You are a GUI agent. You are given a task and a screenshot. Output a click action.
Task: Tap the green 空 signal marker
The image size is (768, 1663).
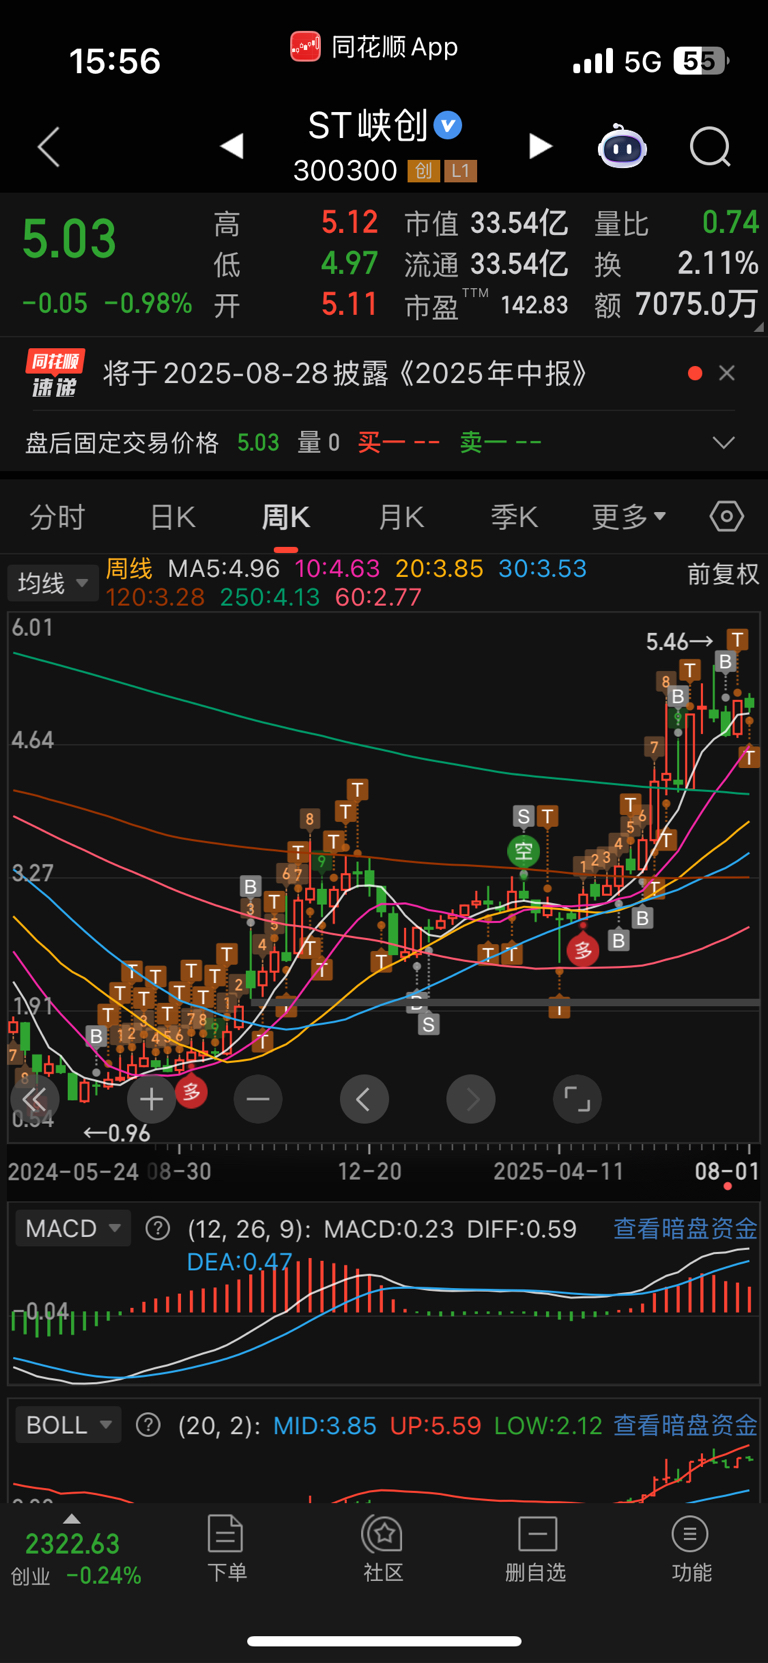coord(523,851)
